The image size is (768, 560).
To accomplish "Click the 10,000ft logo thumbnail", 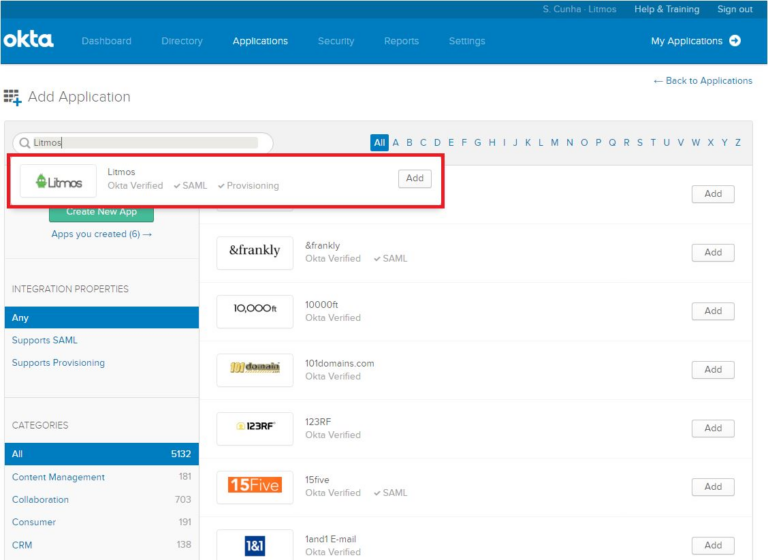I will click(x=255, y=311).
